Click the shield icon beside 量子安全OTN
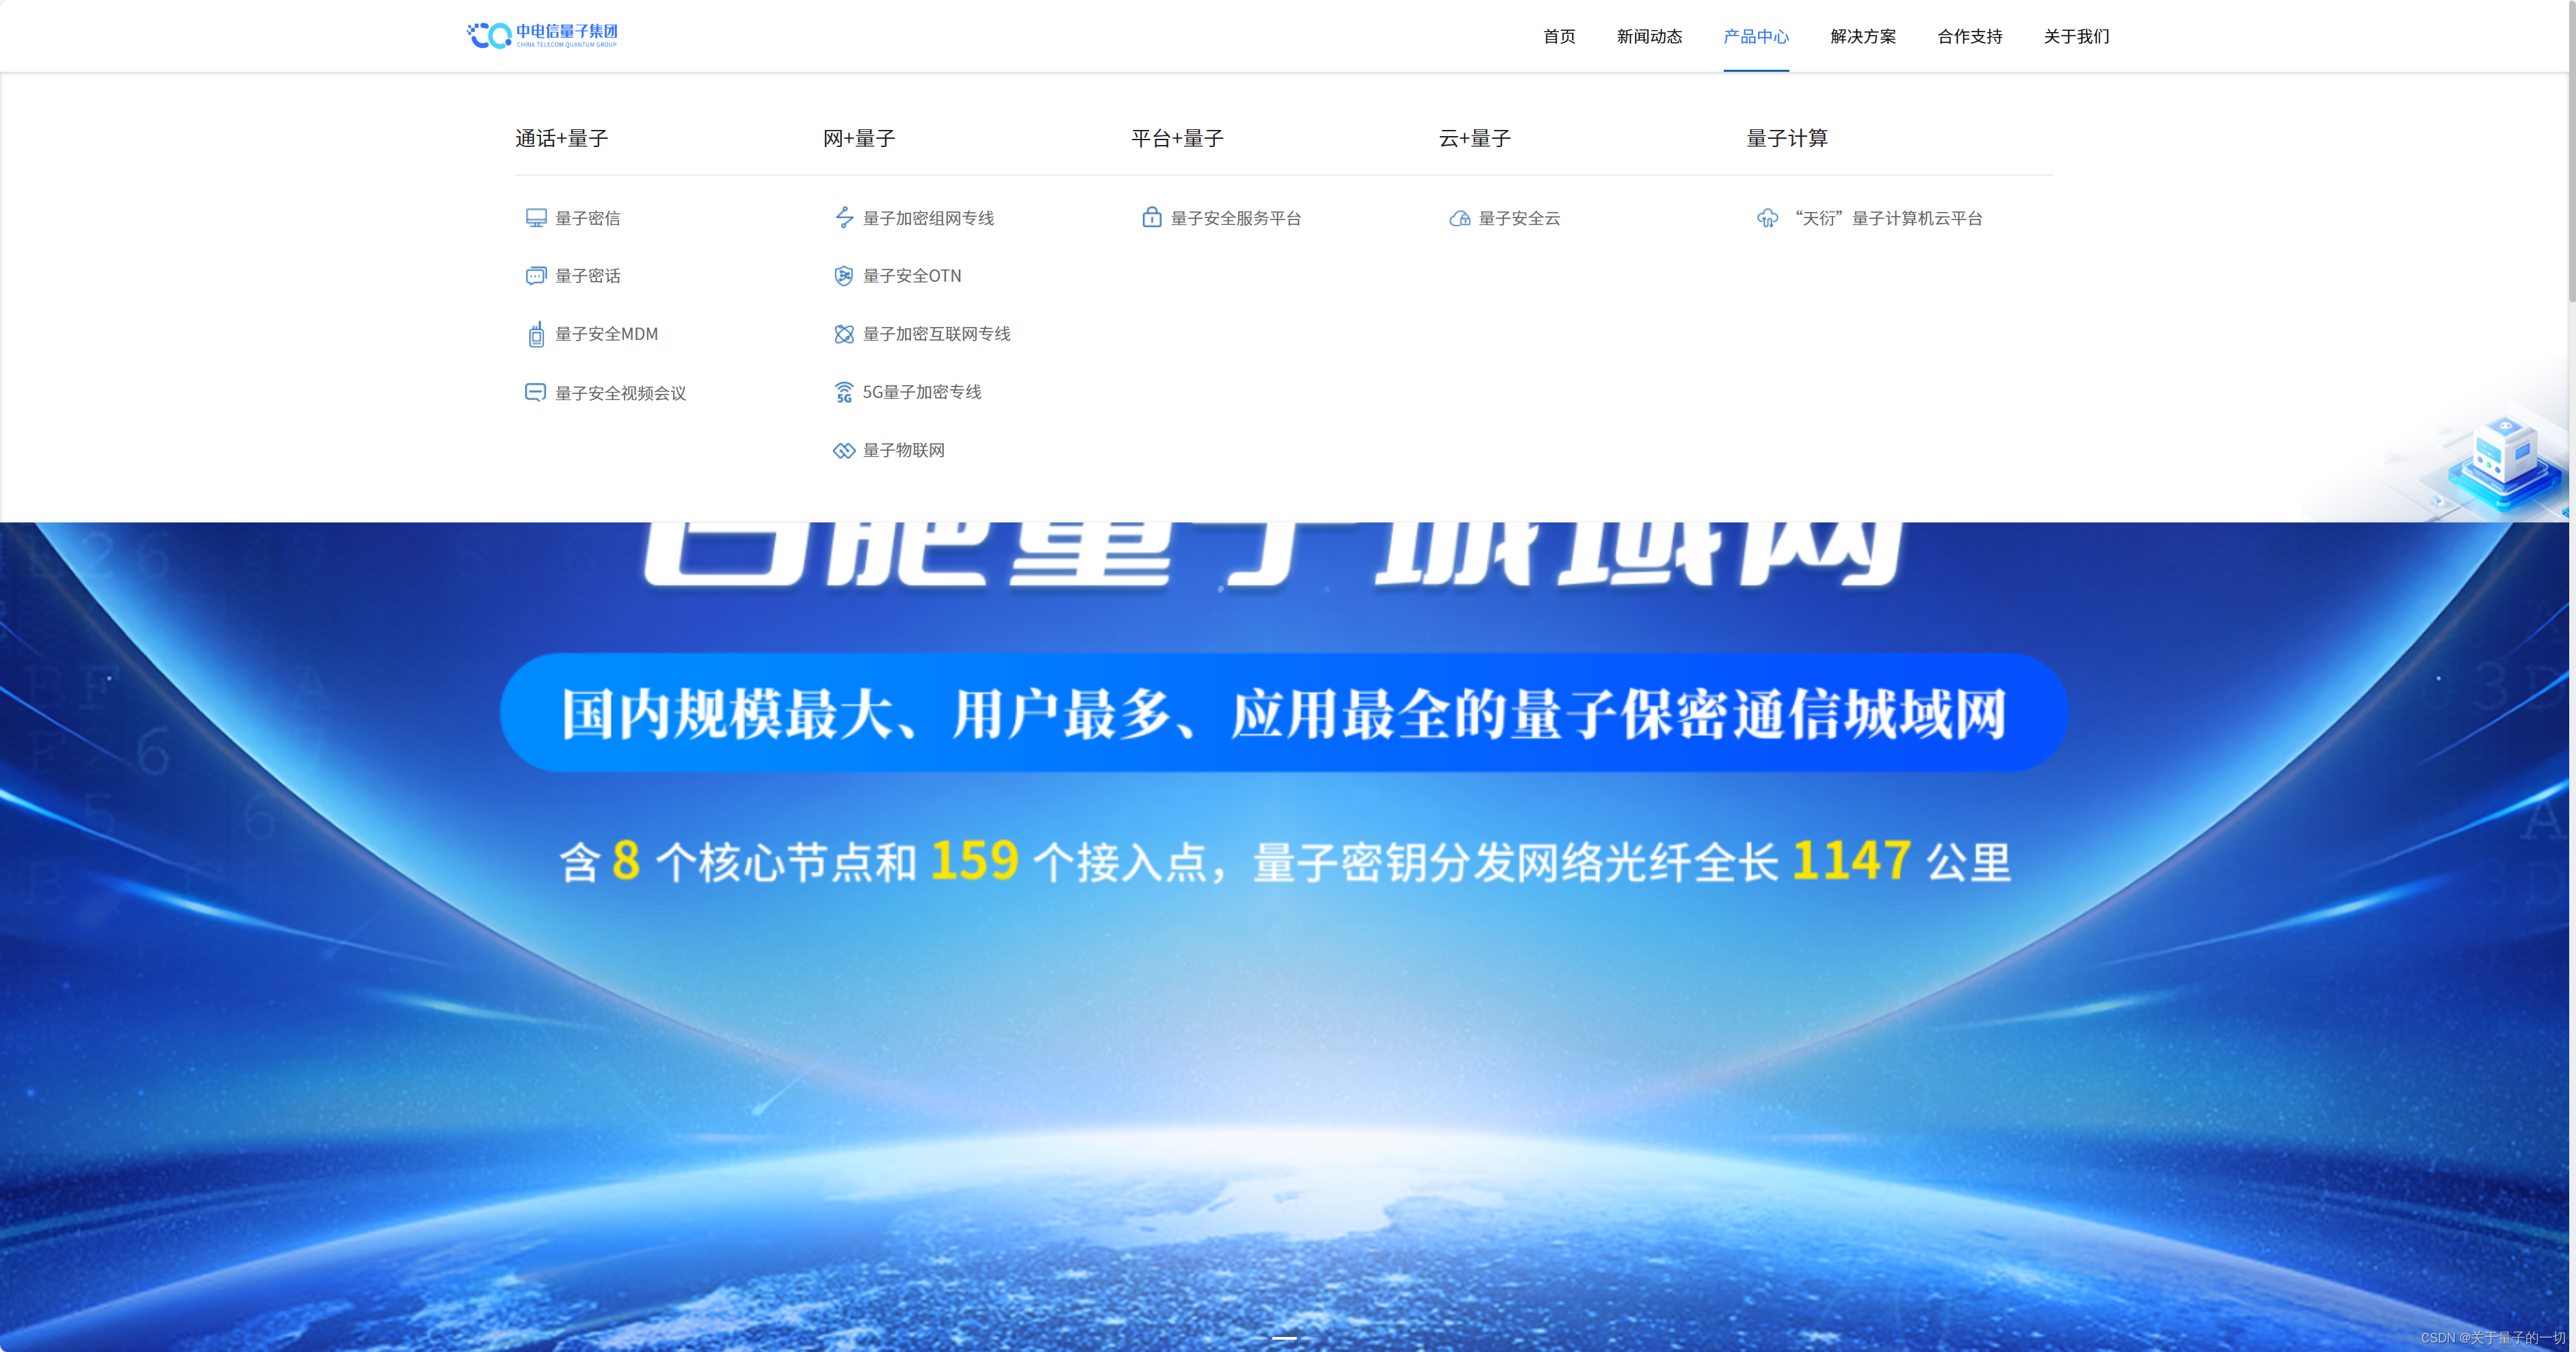This screenshot has width=2576, height=1352. point(844,276)
